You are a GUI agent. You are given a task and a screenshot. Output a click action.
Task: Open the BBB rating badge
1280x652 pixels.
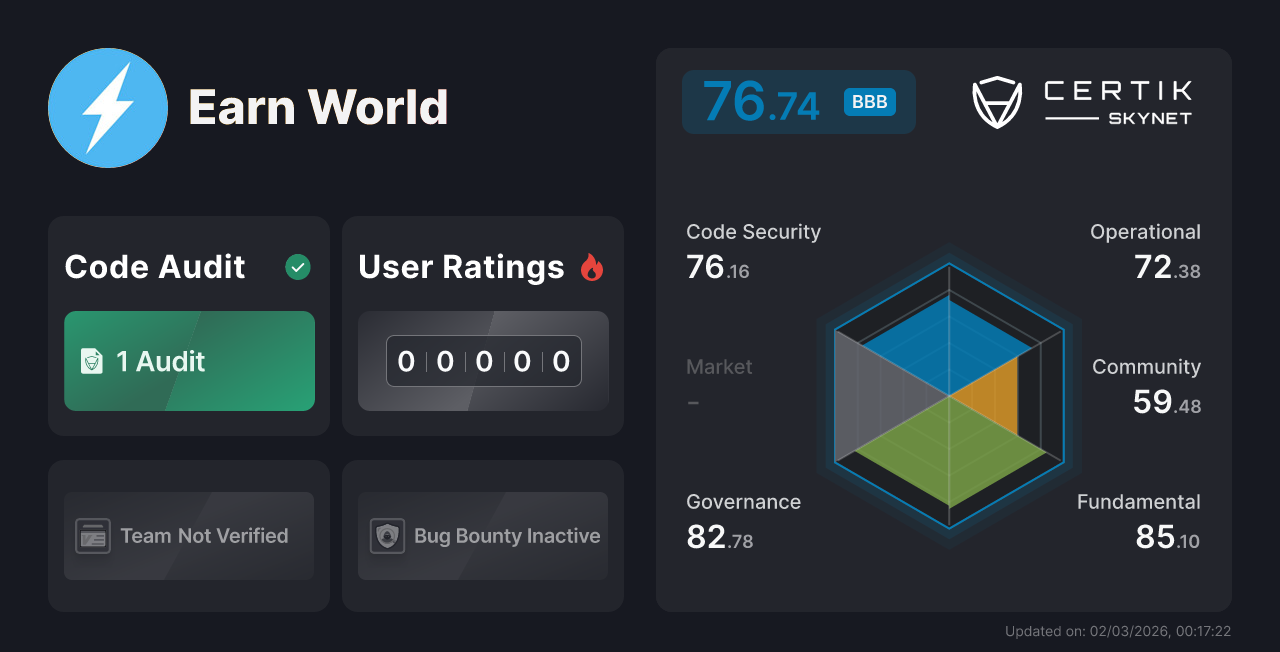point(868,101)
